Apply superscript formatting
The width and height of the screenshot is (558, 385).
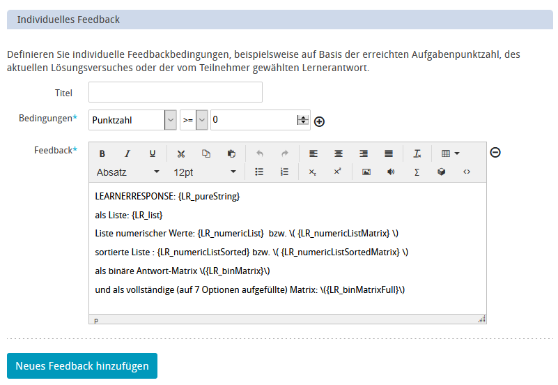pos(337,172)
